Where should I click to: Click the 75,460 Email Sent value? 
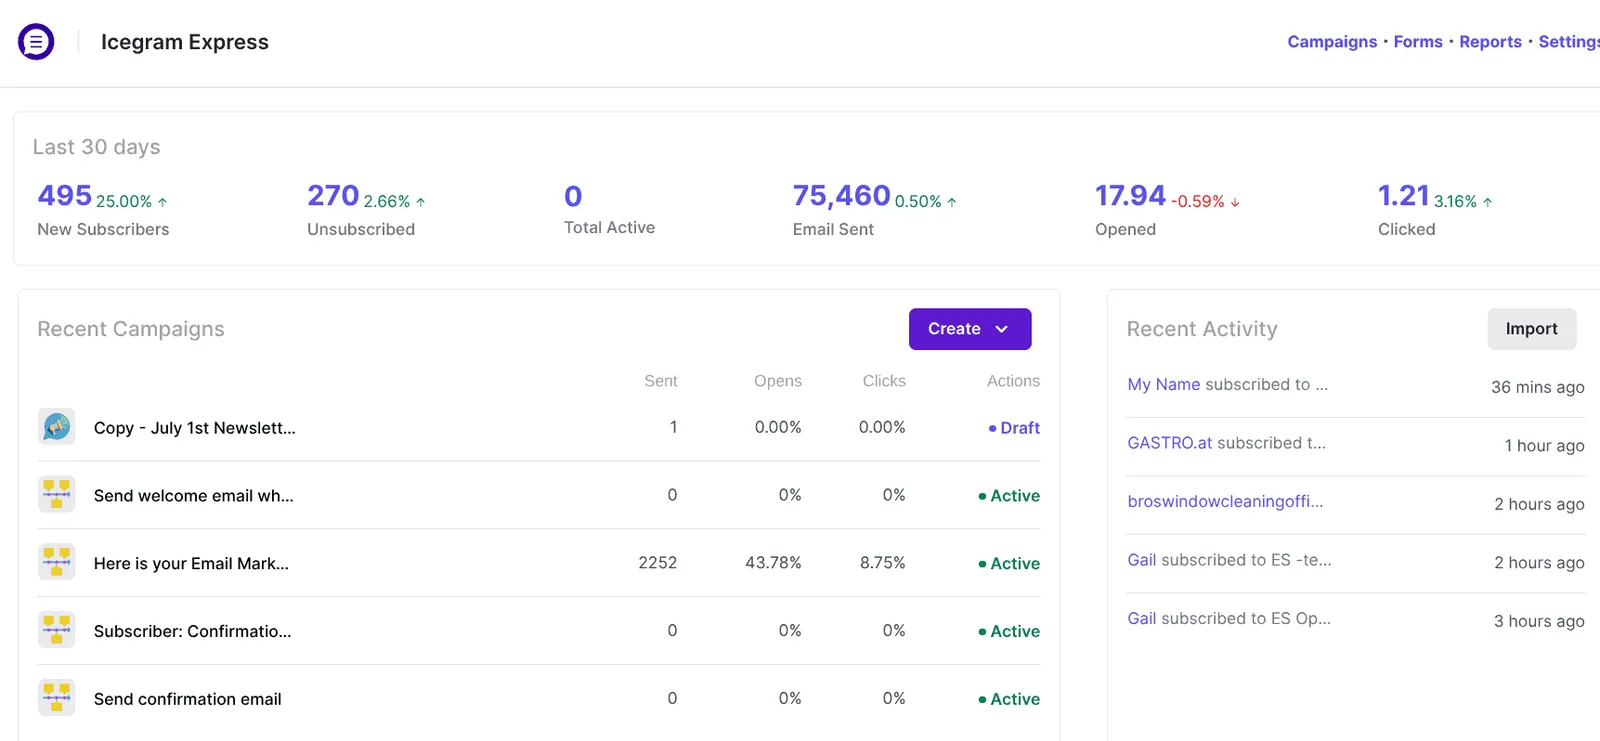point(841,196)
